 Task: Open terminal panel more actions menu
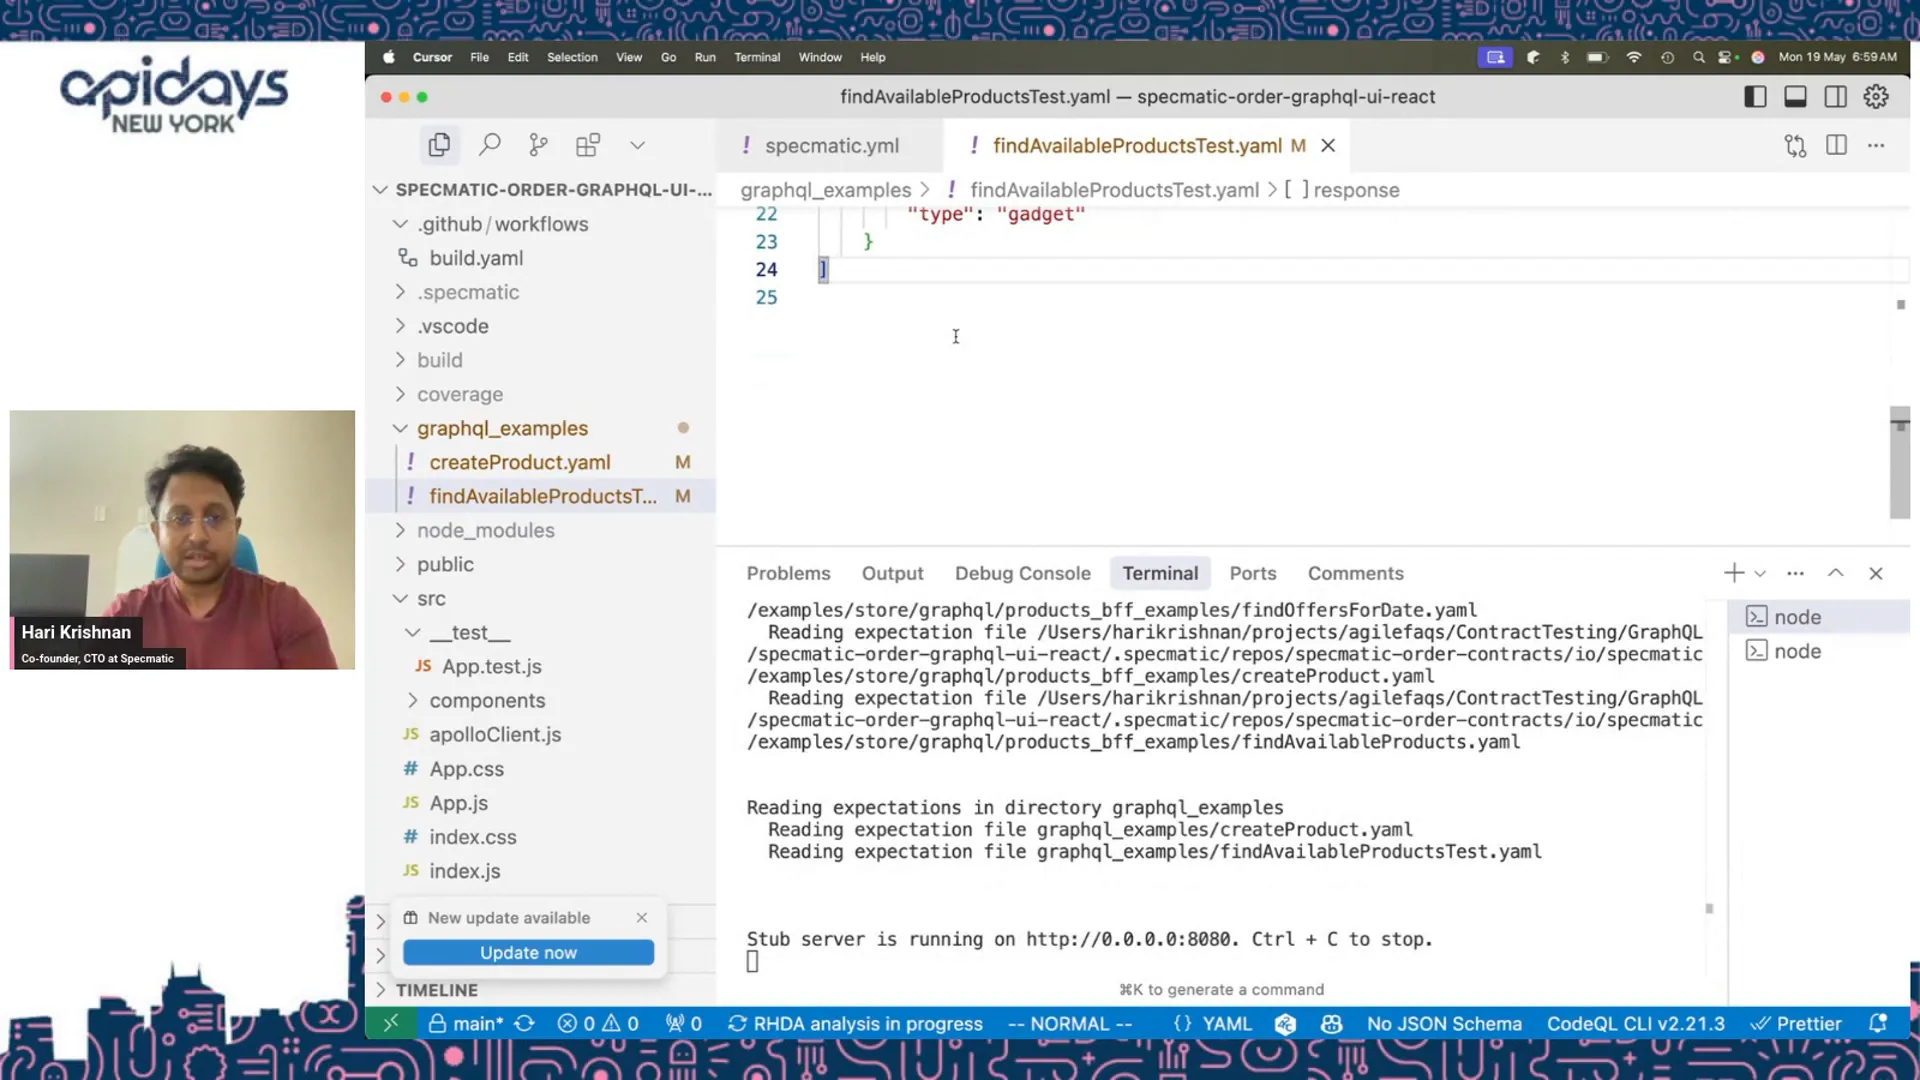pyautogui.click(x=1795, y=574)
